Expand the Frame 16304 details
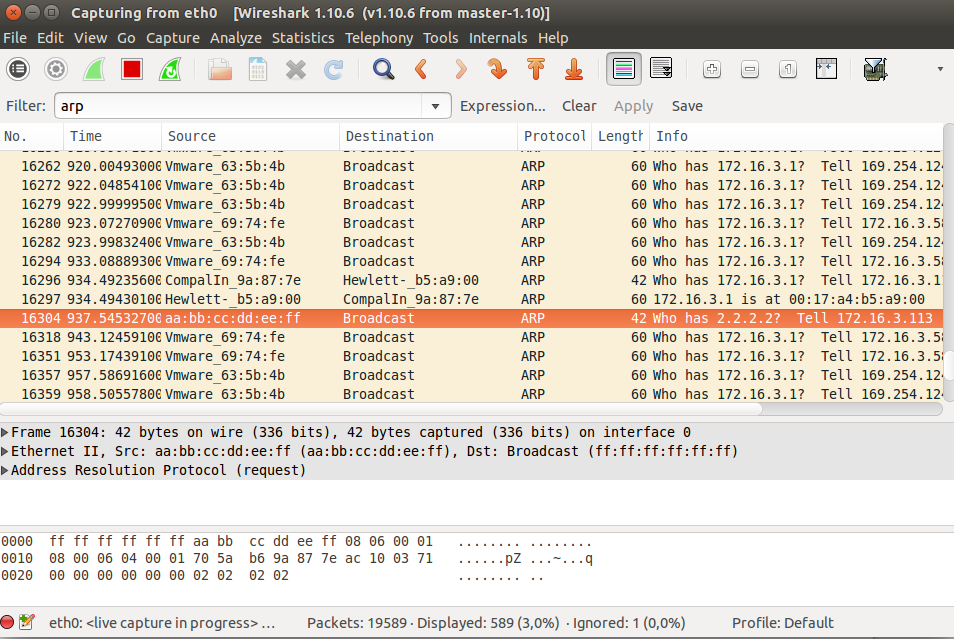This screenshot has width=954, height=639. point(6,433)
